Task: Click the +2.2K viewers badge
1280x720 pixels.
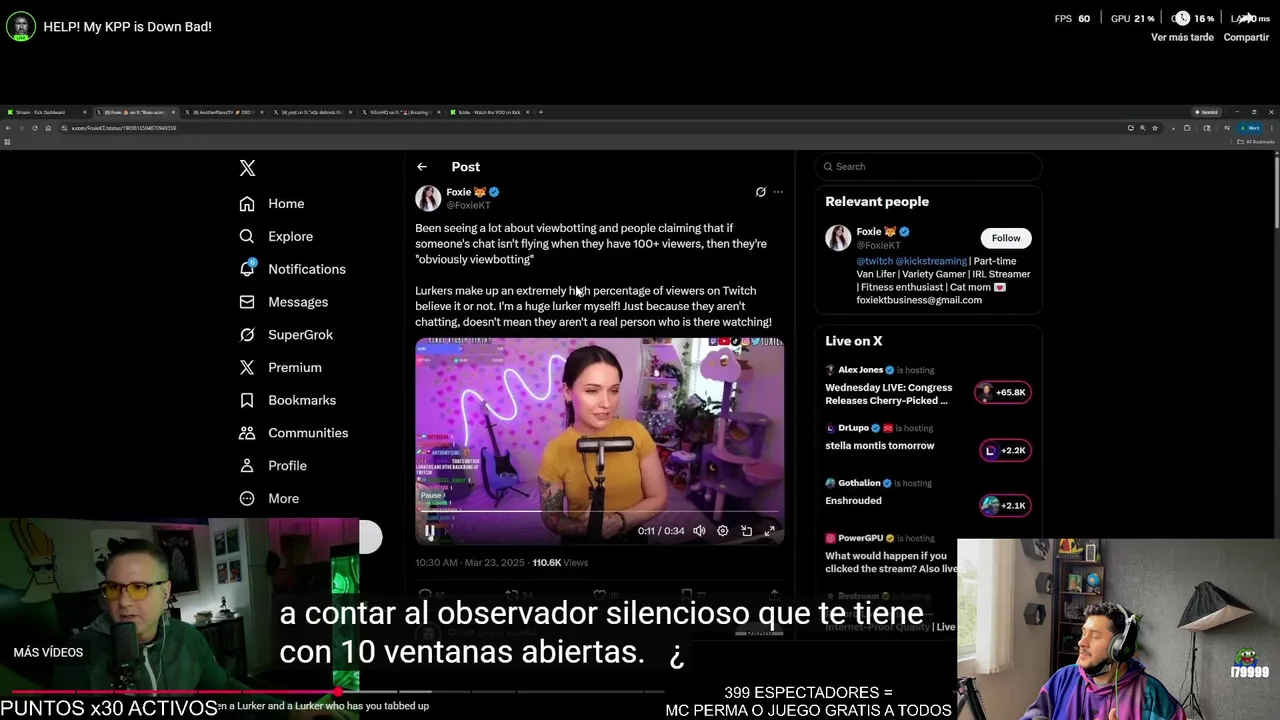Action: (x=1004, y=450)
